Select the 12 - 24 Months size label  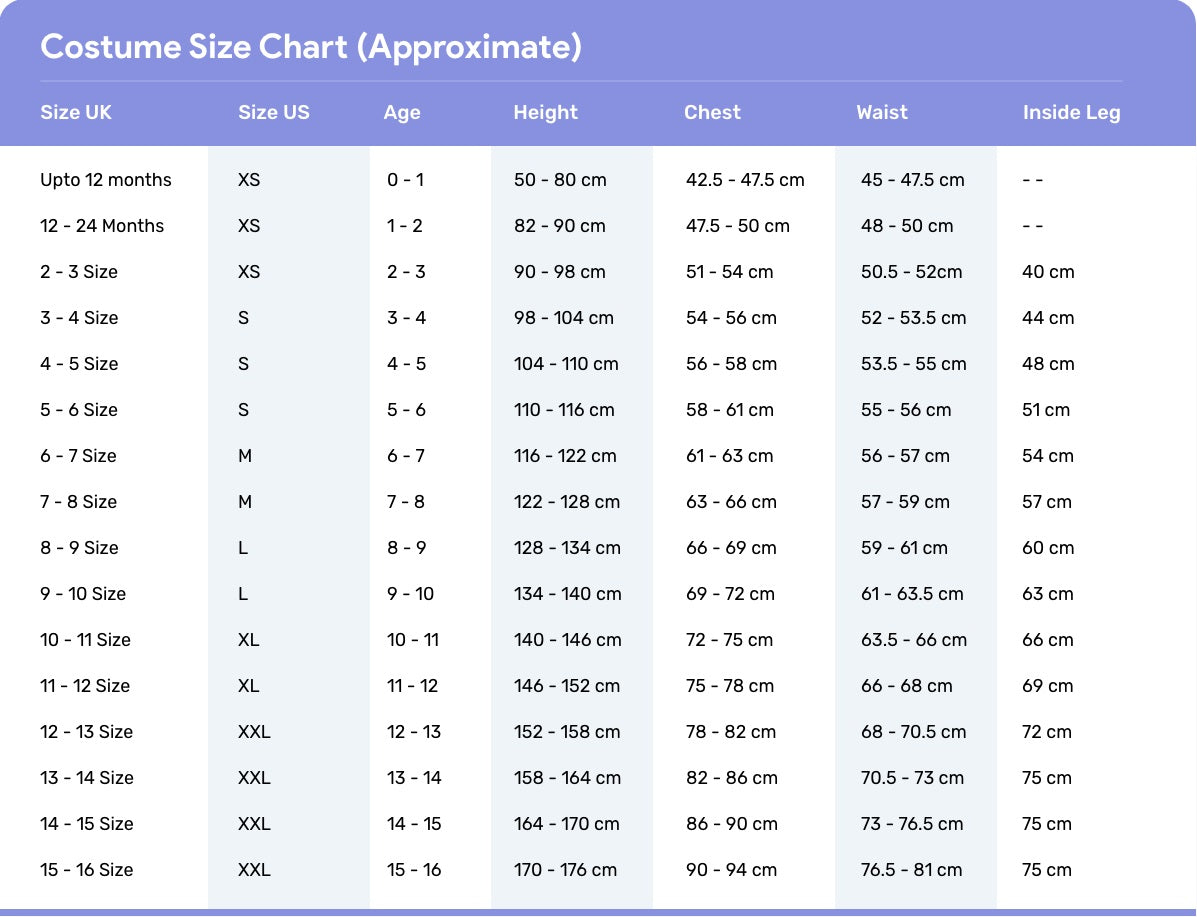coord(102,226)
